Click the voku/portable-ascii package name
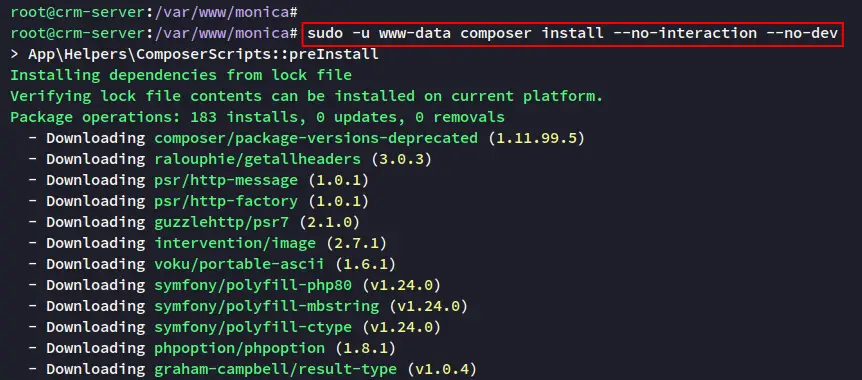Image resolution: width=862 pixels, height=380 pixels. 239,264
